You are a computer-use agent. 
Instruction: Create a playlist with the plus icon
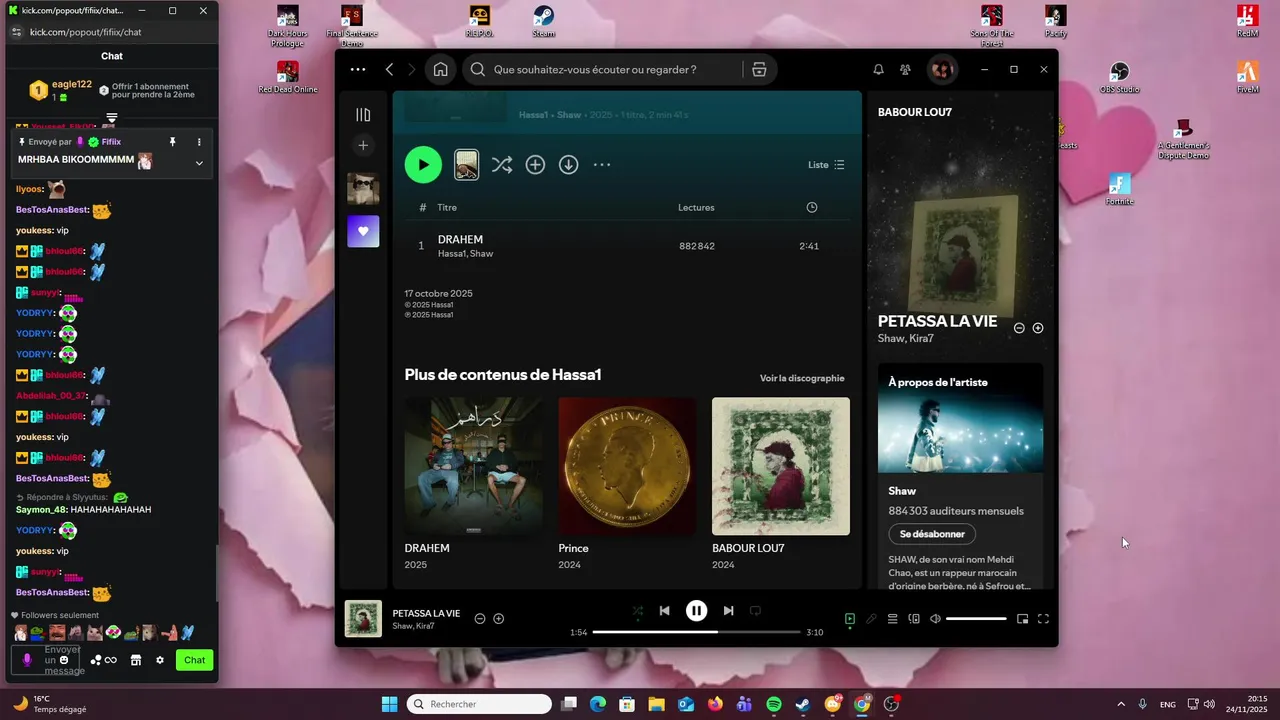pos(363,145)
